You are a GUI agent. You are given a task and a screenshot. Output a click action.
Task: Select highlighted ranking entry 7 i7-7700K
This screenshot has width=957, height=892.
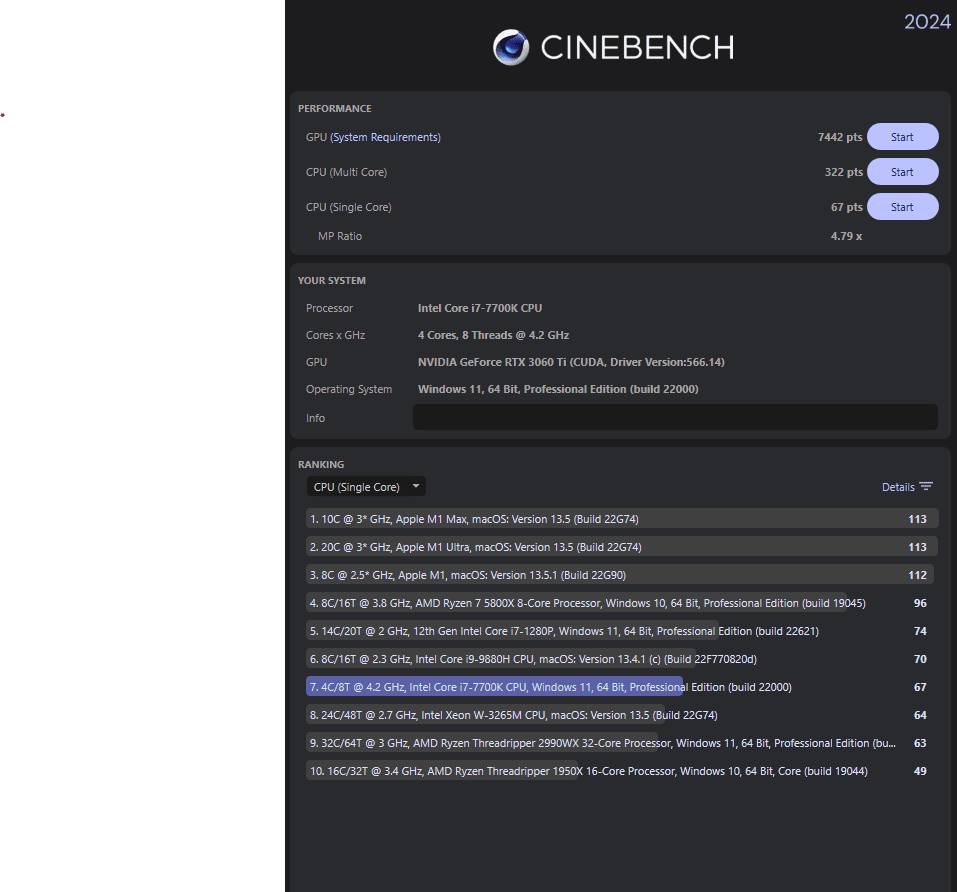(x=621, y=687)
